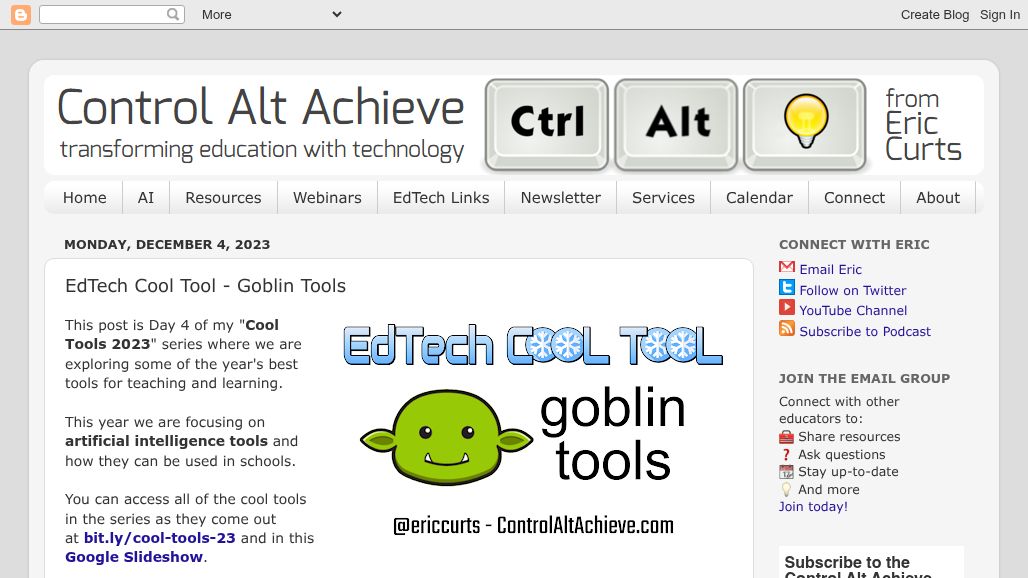1028x578 pixels.
Task: Click the lightbulb key in the site banner
Action: pyautogui.click(x=805, y=125)
